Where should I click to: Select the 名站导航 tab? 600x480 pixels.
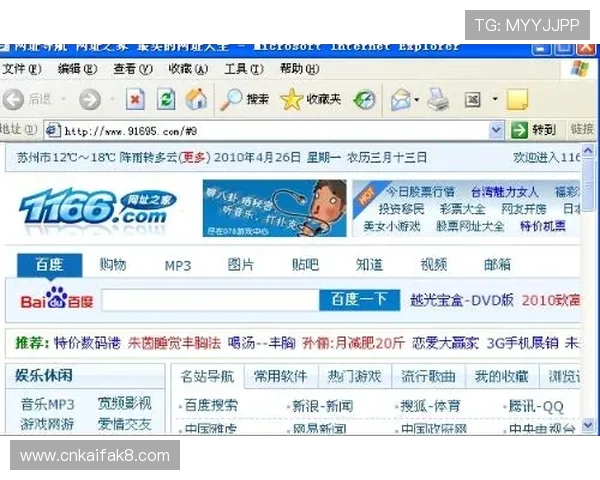[x=207, y=377]
